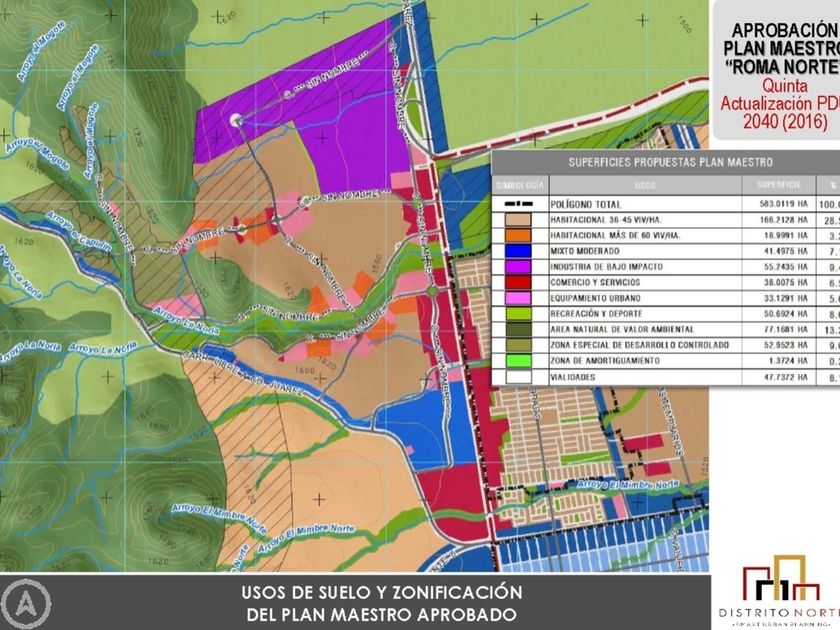Click 'AREA NATURAL DE VALOR AMBIENTAL' label
The height and width of the screenshot is (630, 840).
click(x=622, y=329)
